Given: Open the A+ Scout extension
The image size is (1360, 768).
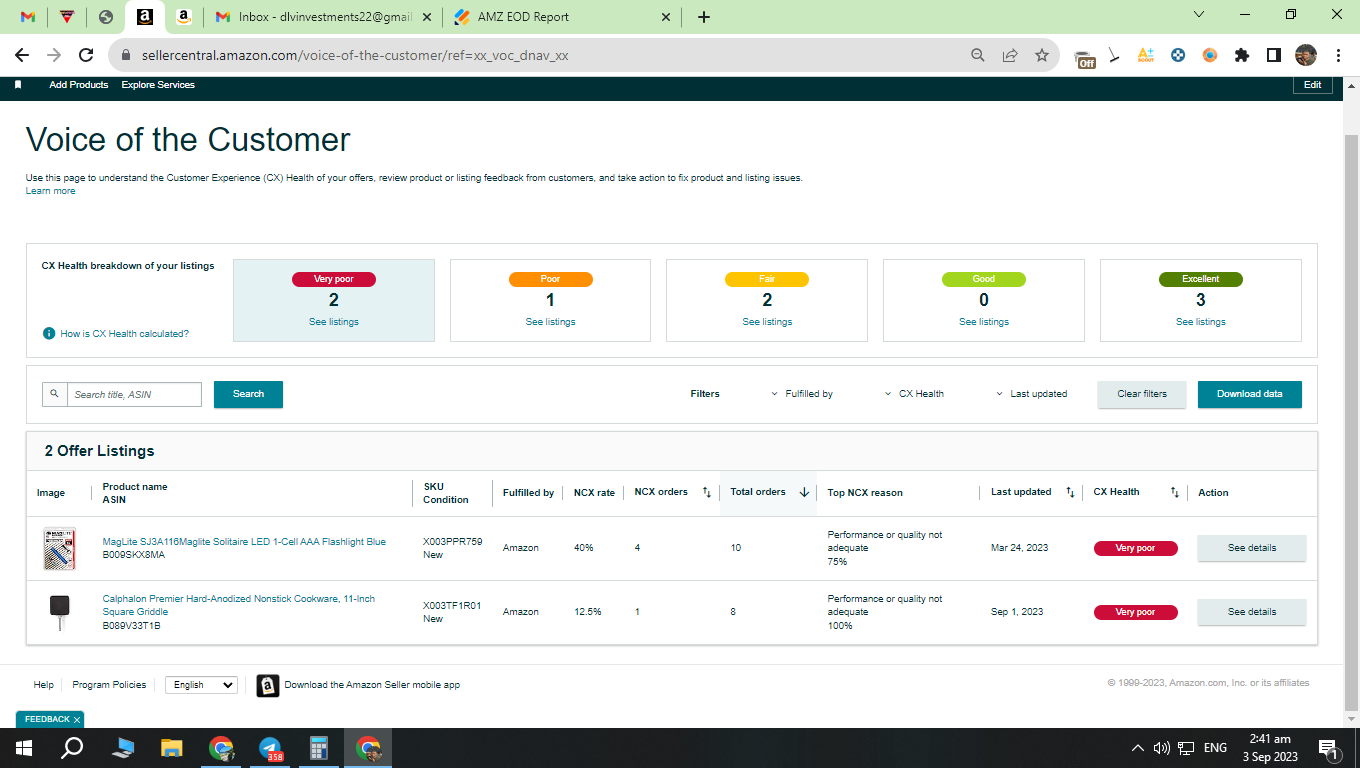Looking at the screenshot, I should pyautogui.click(x=1146, y=56).
